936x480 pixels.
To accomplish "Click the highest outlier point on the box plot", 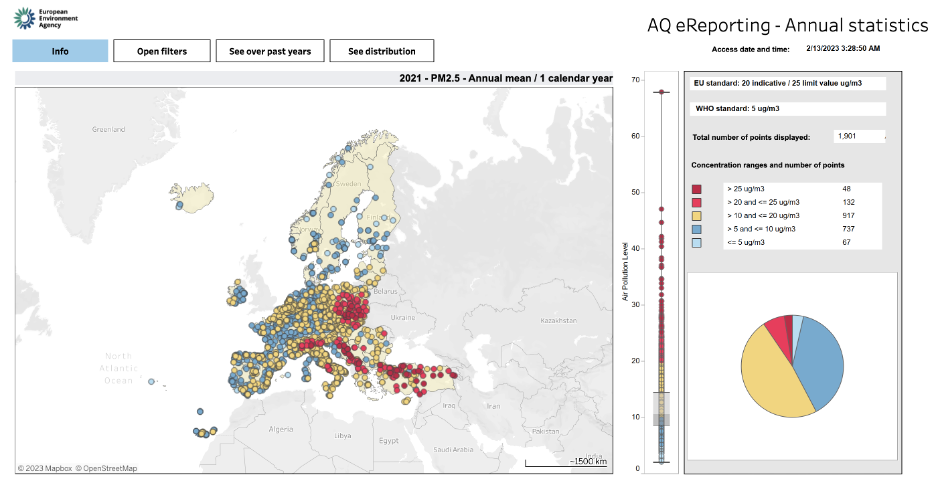I will click(x=661, y=92).
